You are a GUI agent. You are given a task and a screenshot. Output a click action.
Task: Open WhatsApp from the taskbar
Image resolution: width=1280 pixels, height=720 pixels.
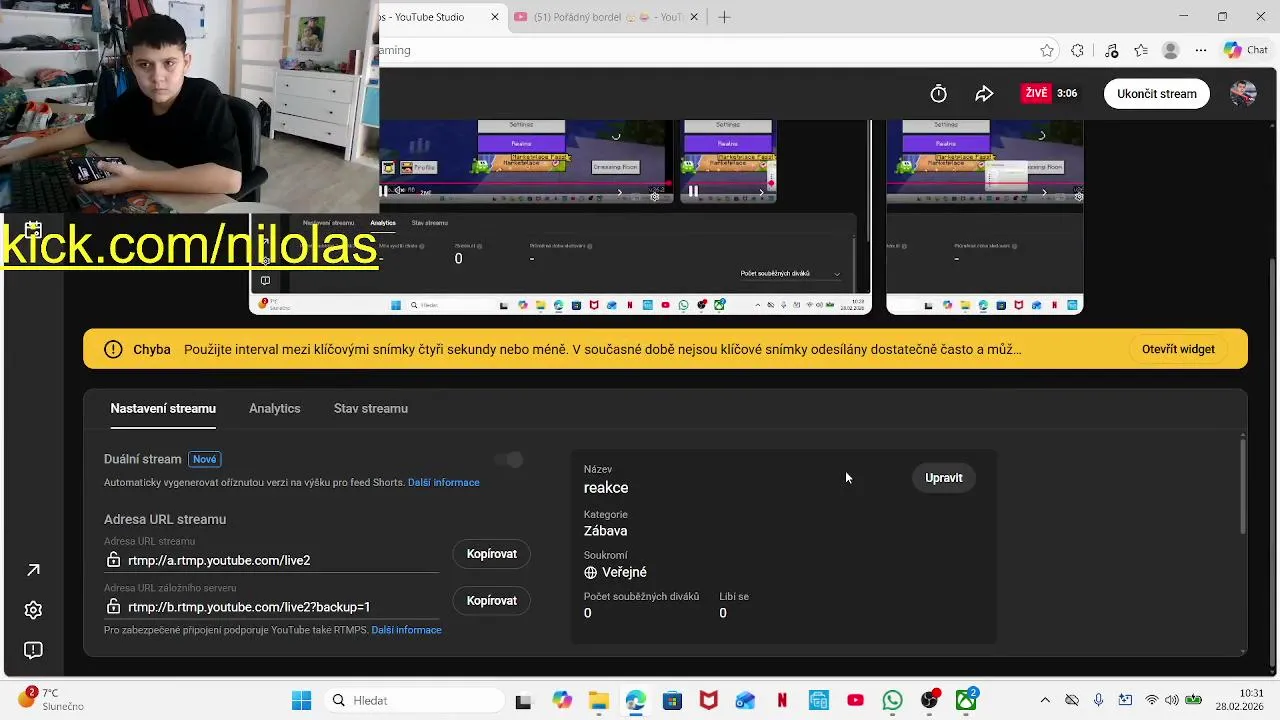893,701
